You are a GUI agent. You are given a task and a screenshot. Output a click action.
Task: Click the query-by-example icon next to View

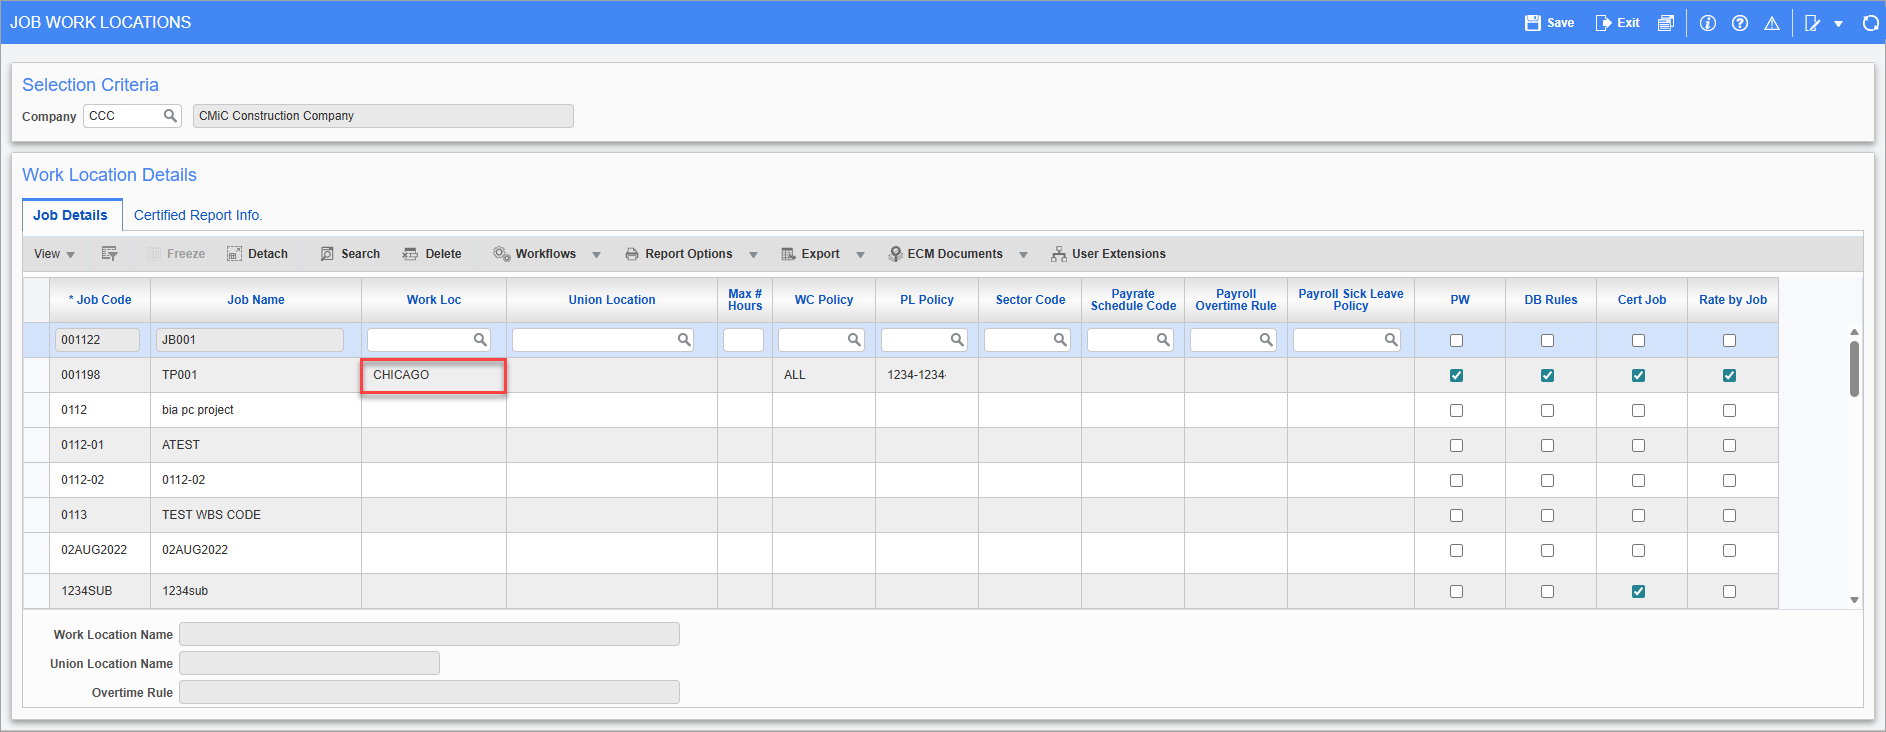pos(110,254)
